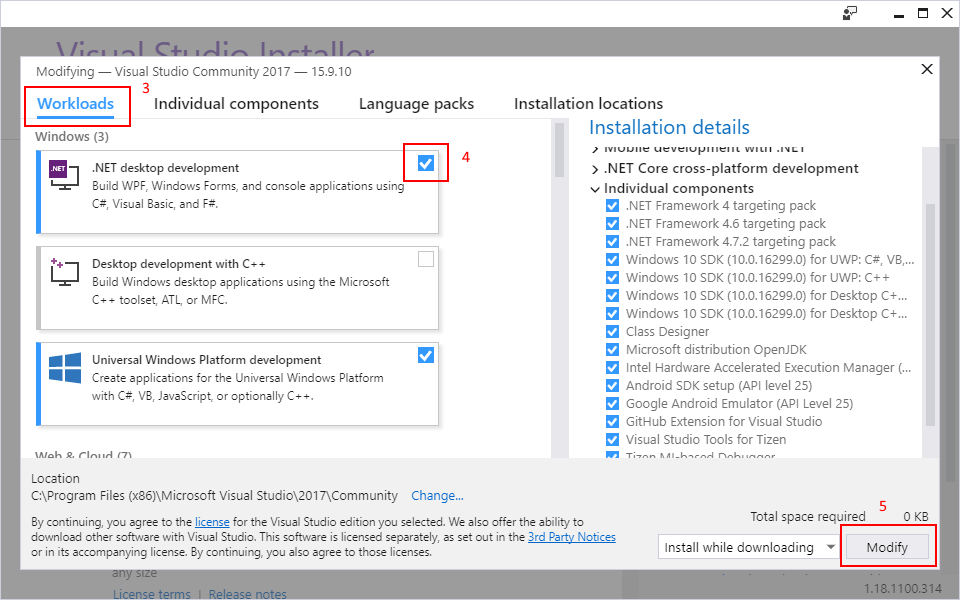Toggle Android SDK setup (API level 25) checkbox
This screenshot has width=960, height=600.
(x=612, y=386)
